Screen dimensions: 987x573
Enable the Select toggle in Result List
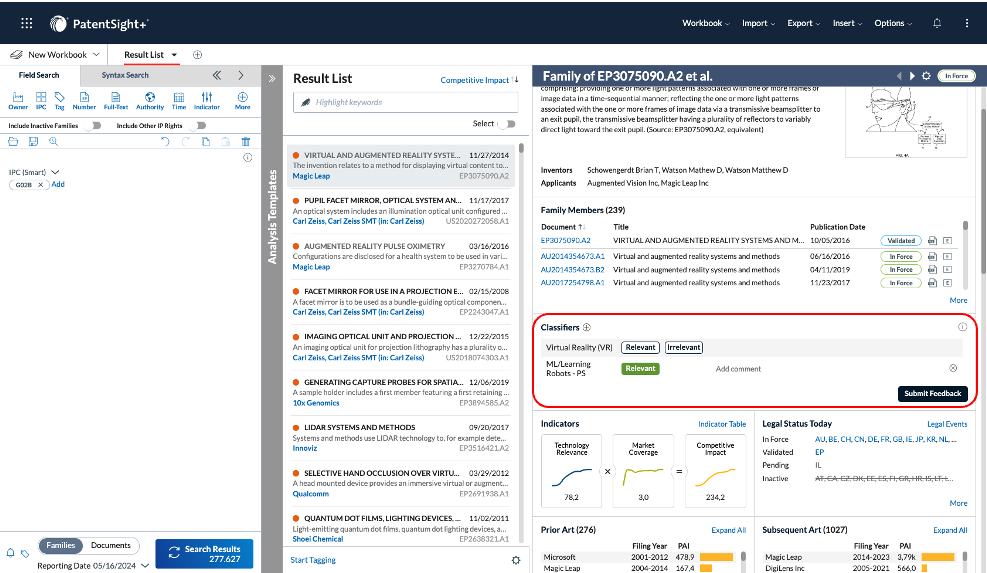507,124
